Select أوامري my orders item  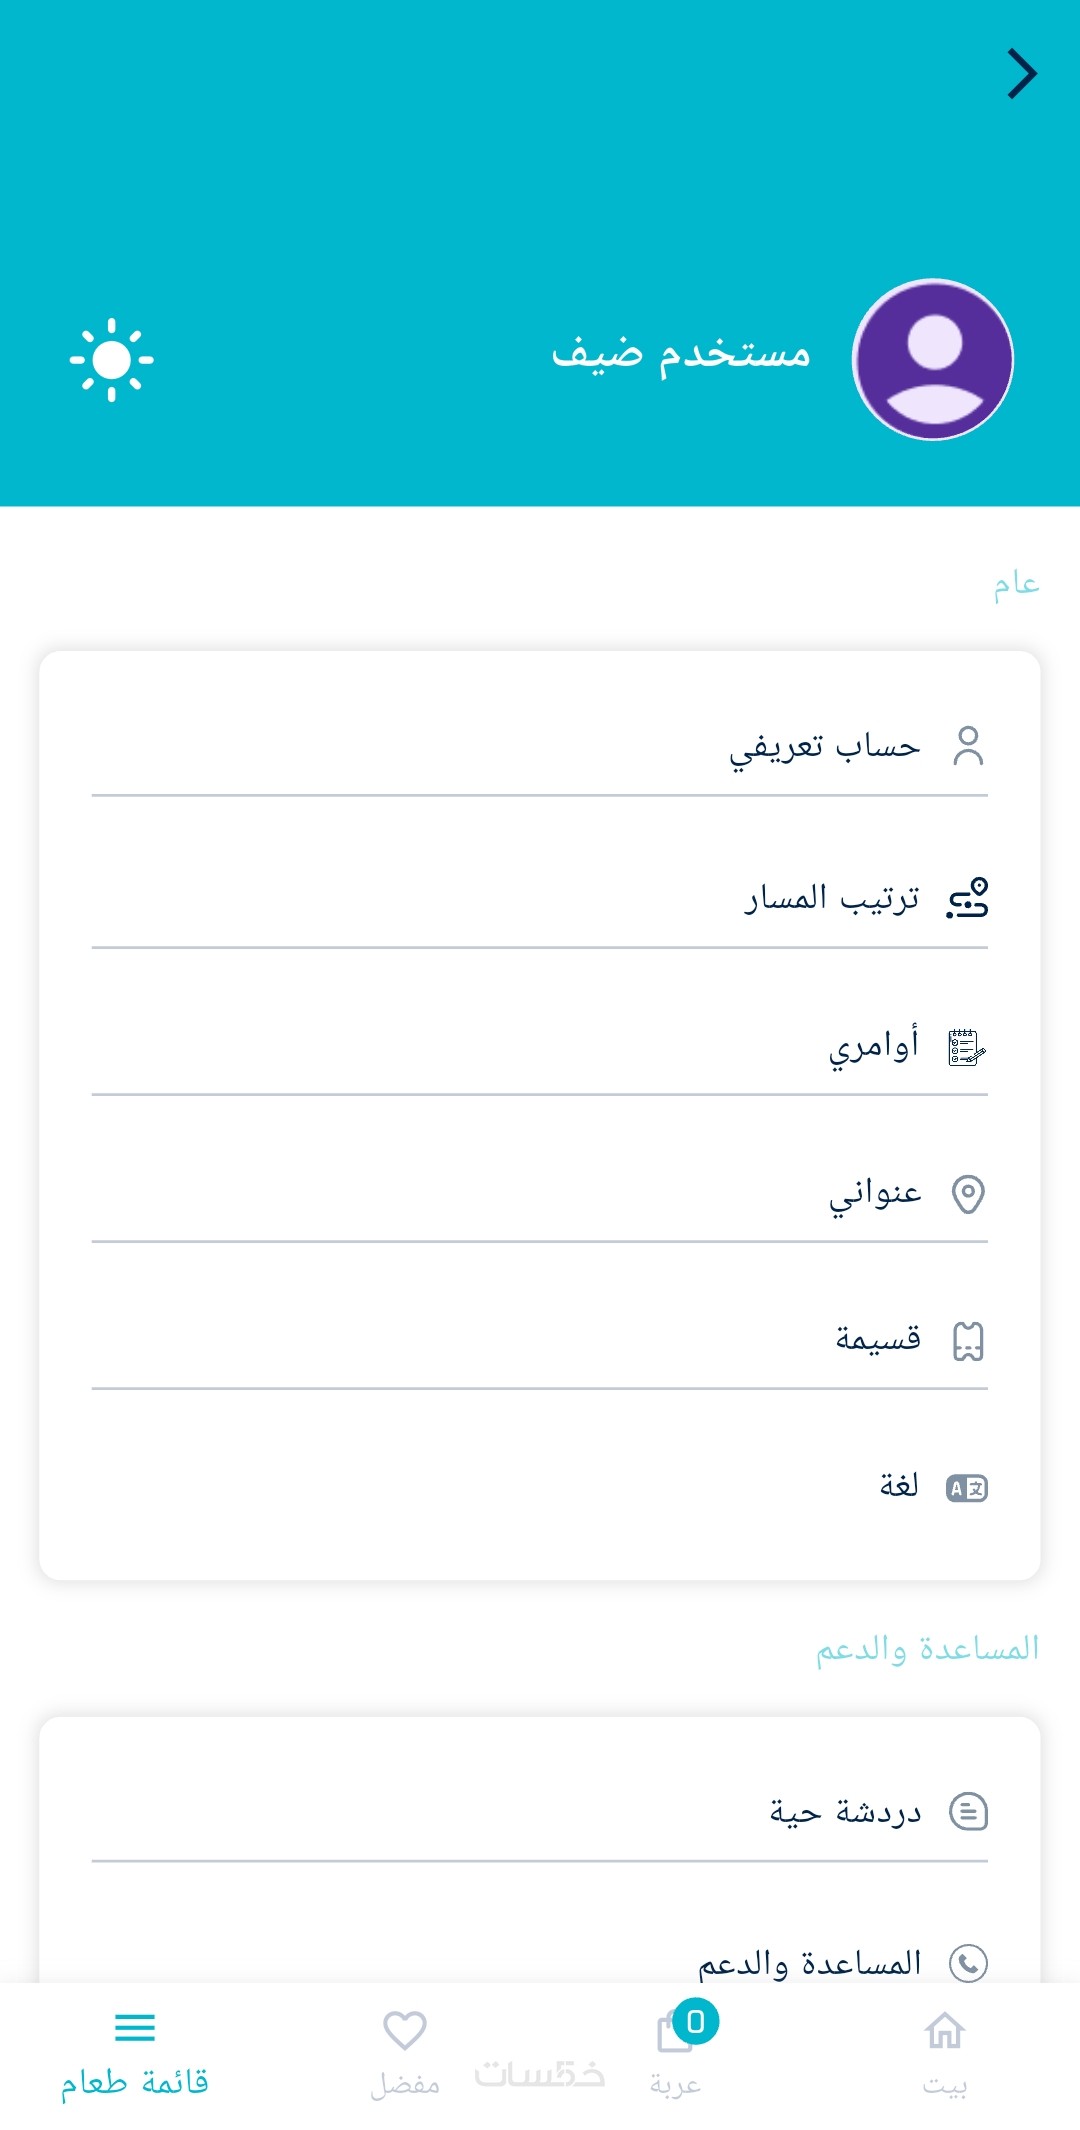pos(873,1047)
